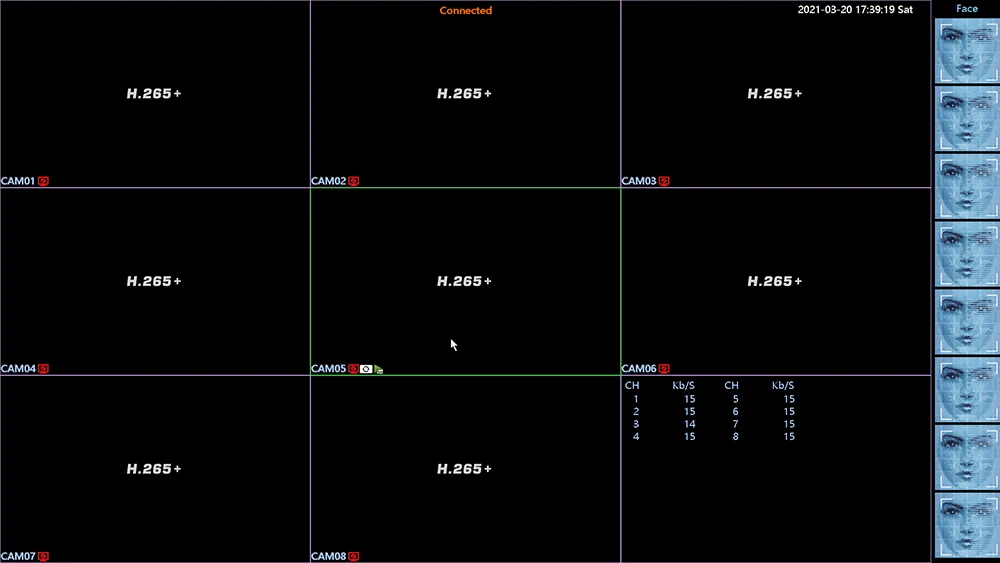Click the white snapshot camera icon on CAM05
Viewport: 1000px width, 563px height.
[366, 369]
